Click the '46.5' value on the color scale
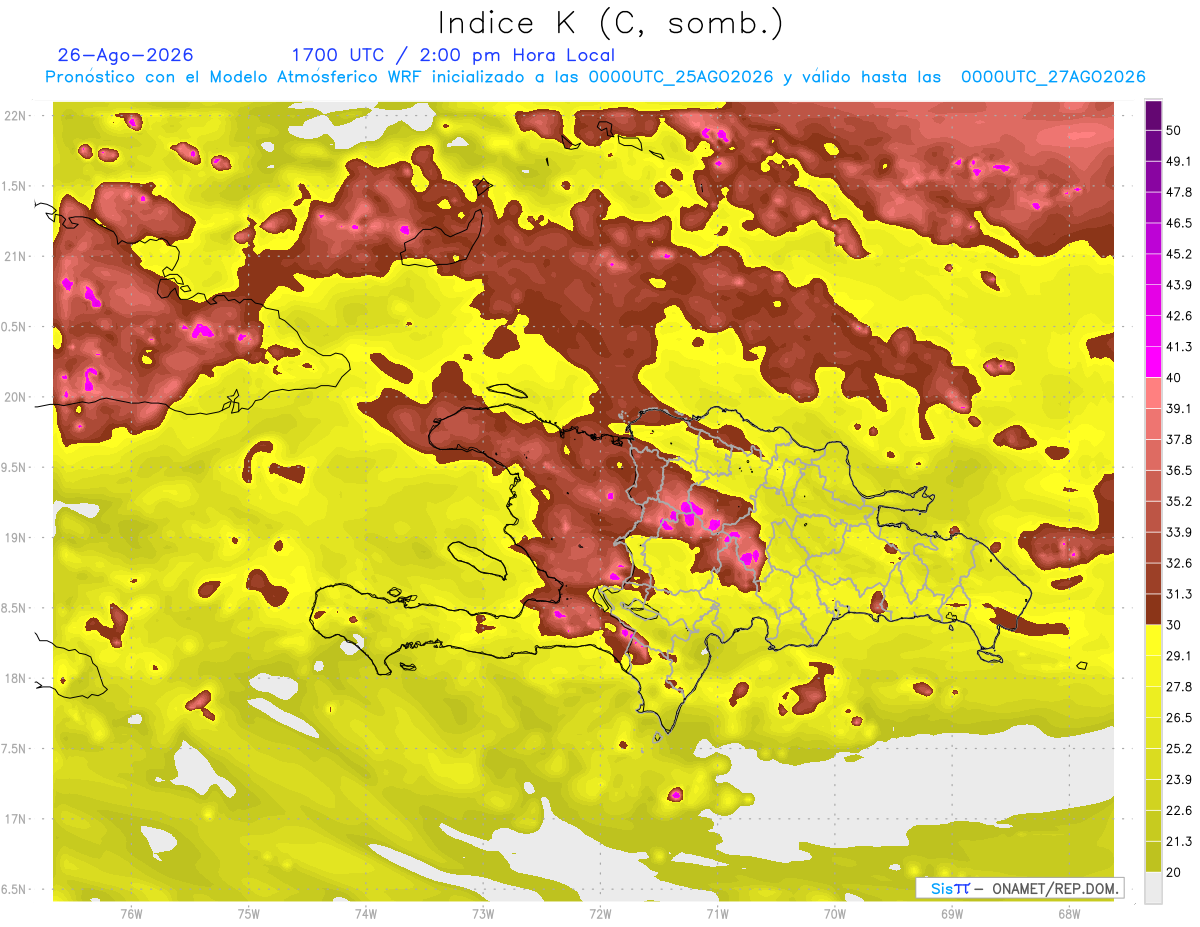 [1178, 223]
